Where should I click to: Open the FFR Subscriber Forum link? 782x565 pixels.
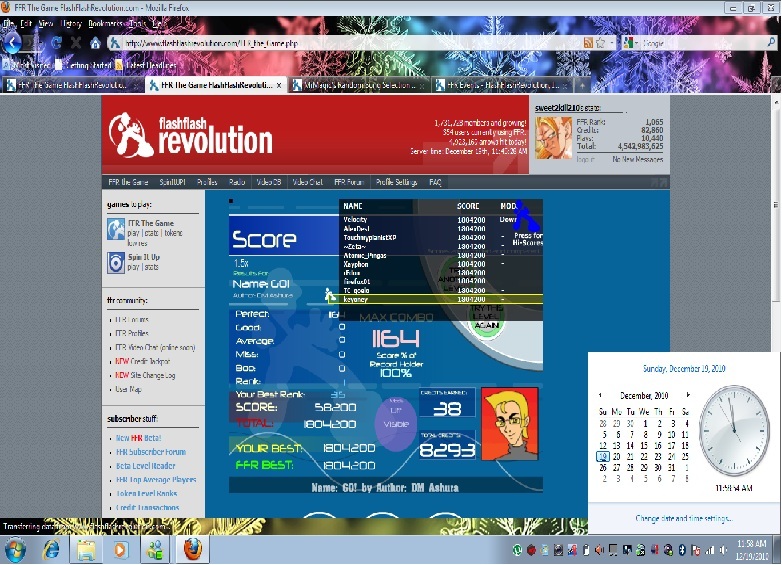[x=151, y=452]
